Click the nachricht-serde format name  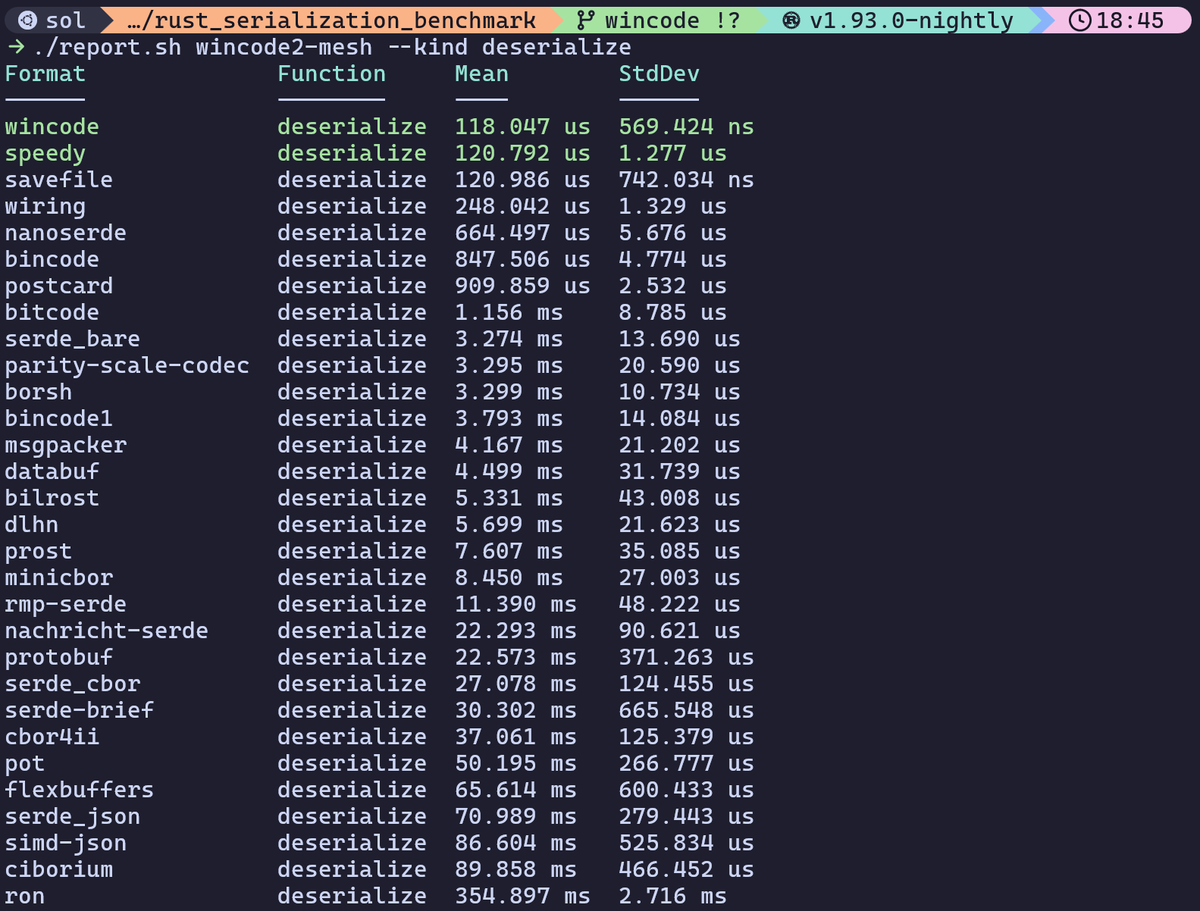pyautogui.click(x=107, y=630)
